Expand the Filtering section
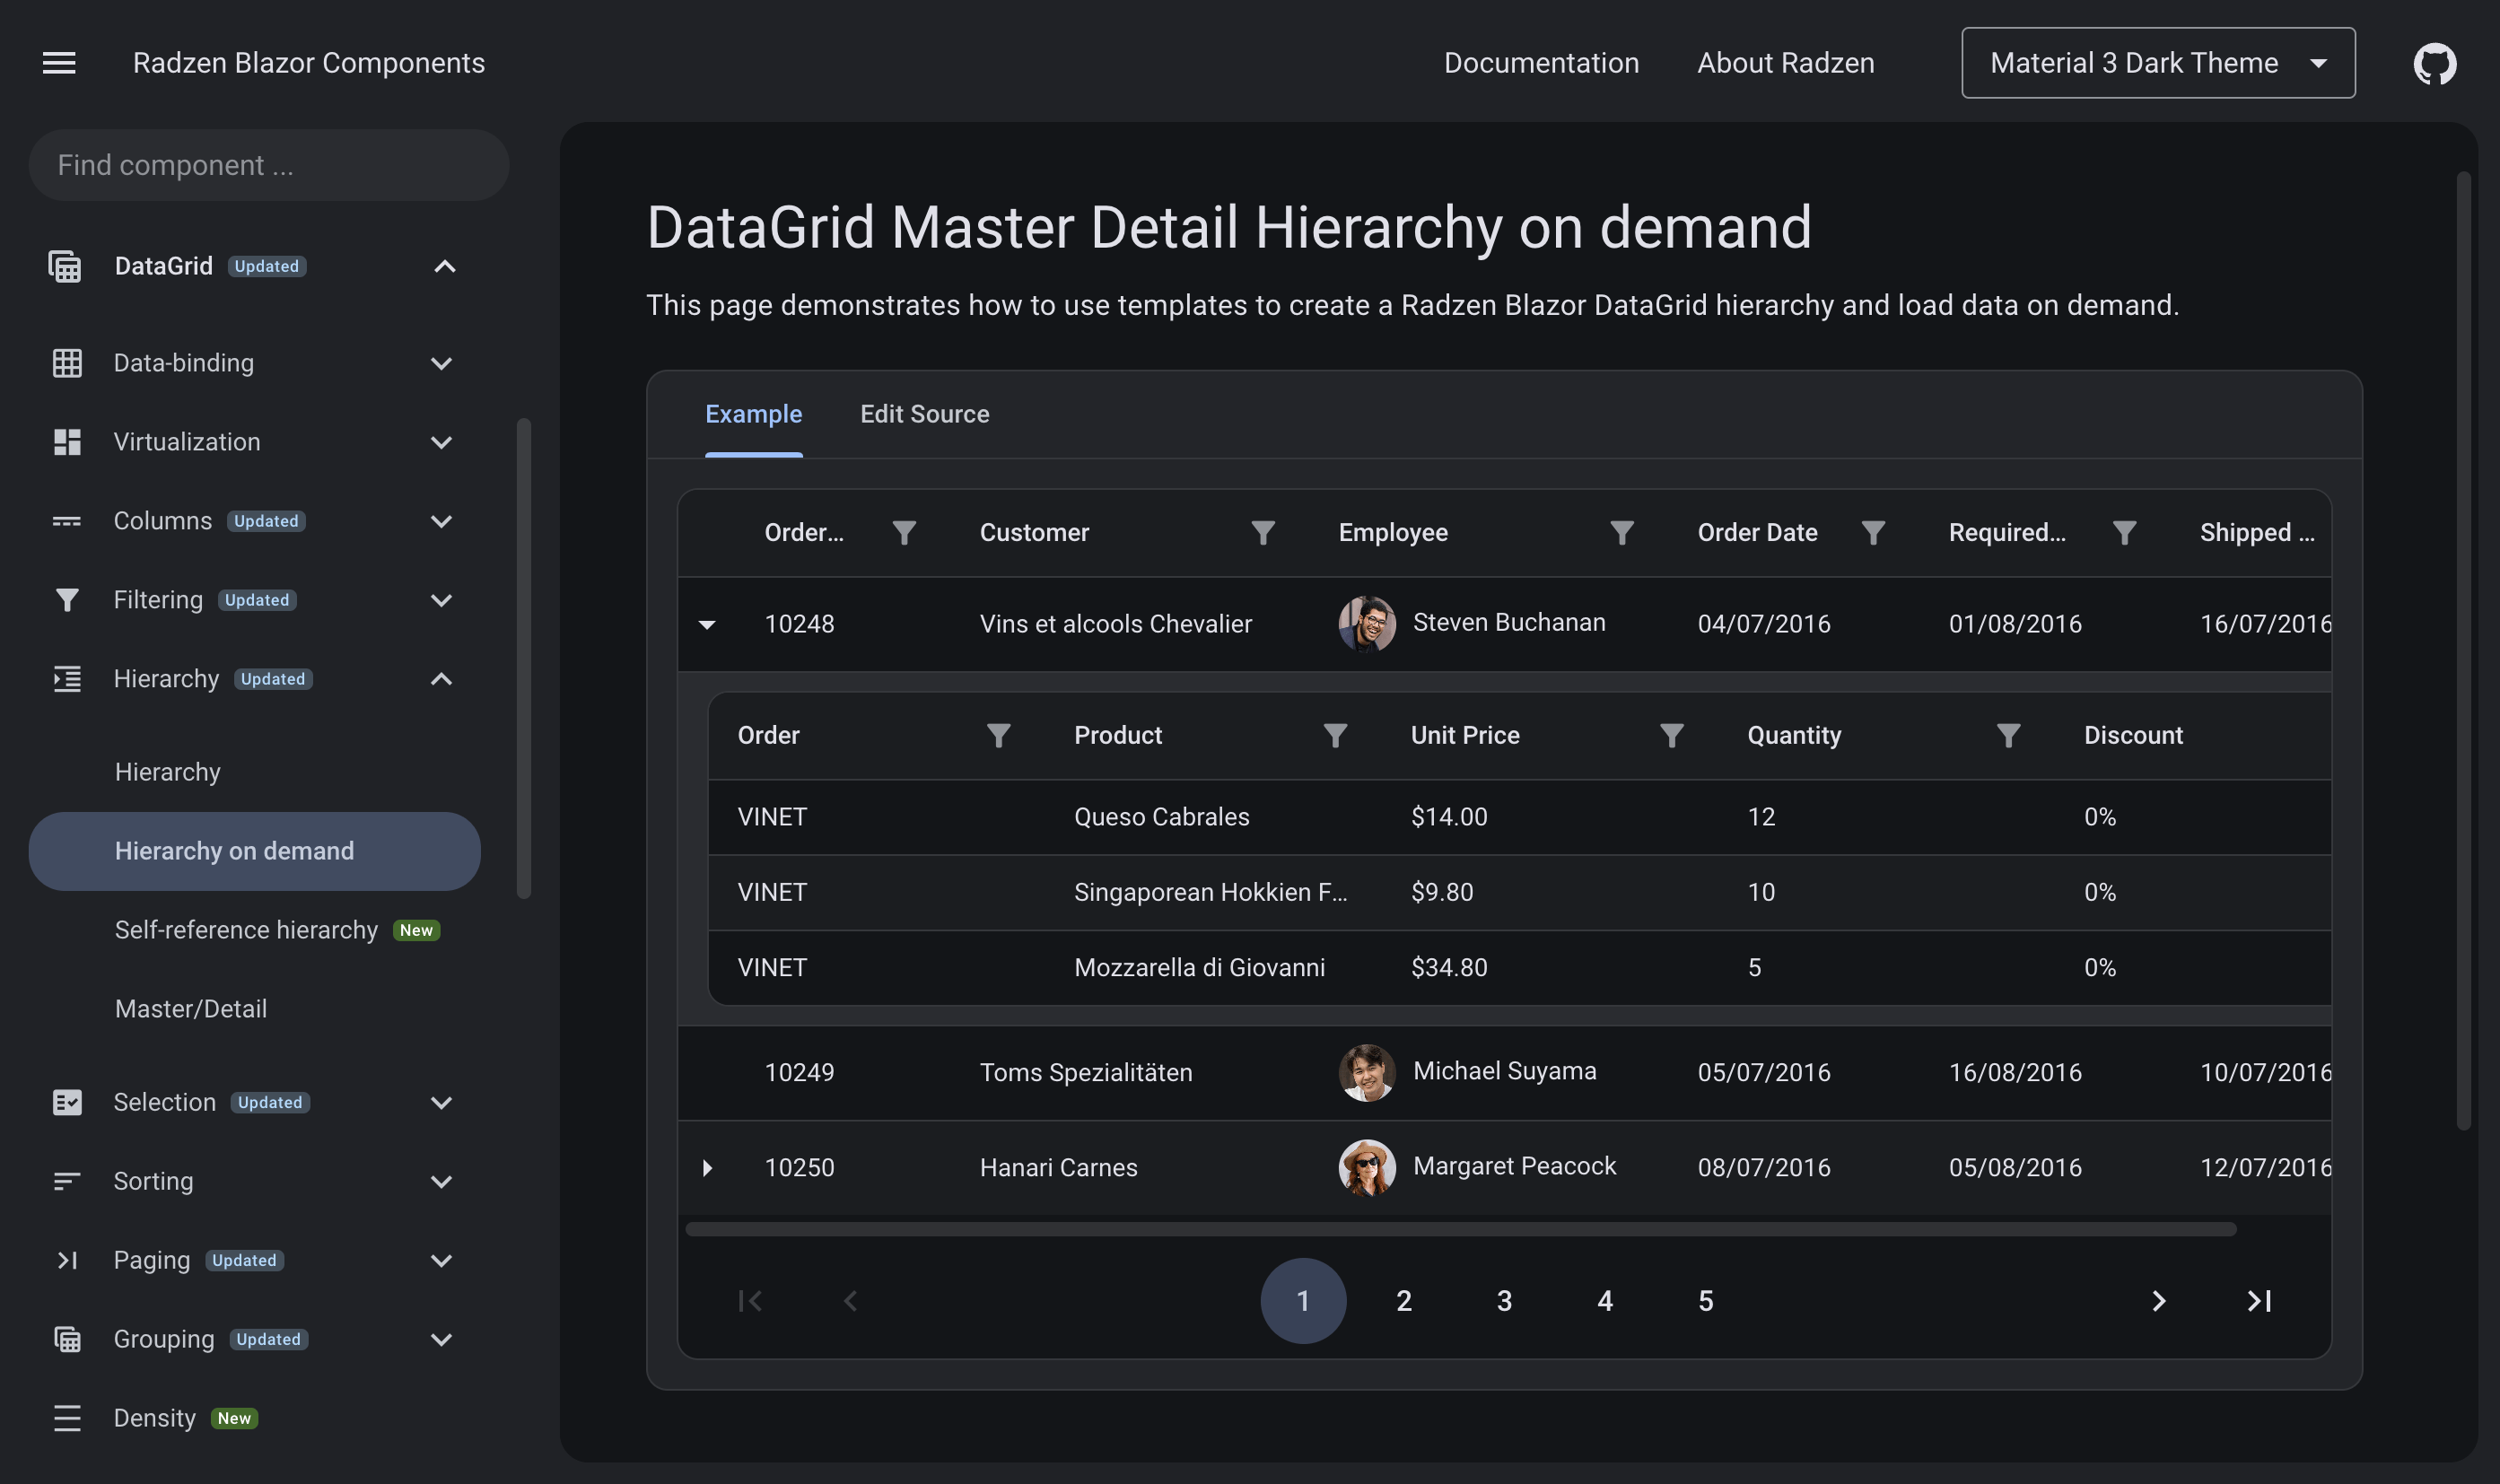2500x1484 pixels. coord(441,600)
